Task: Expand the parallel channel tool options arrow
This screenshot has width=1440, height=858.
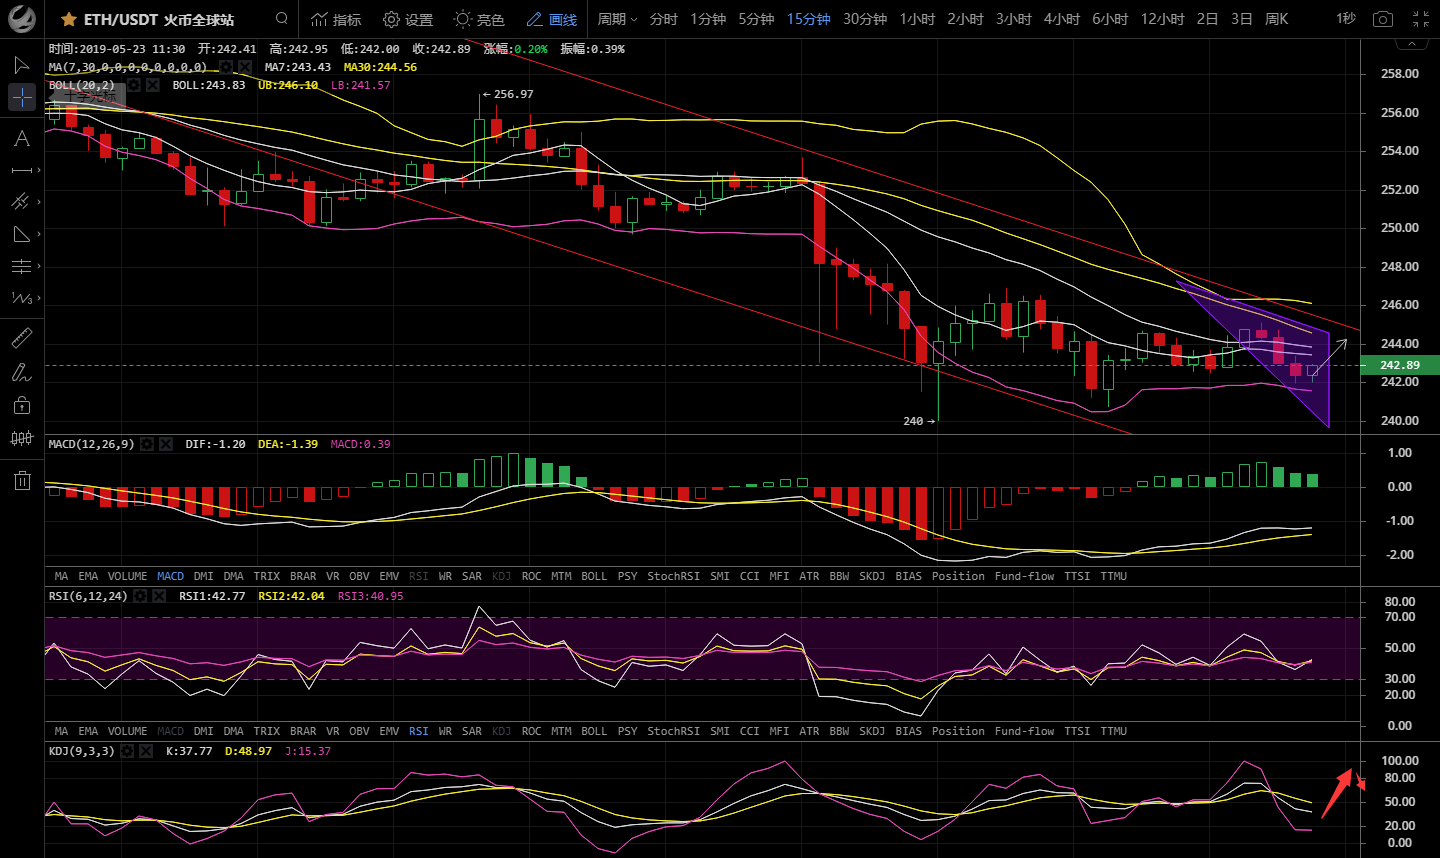Action: pos(39,202)
